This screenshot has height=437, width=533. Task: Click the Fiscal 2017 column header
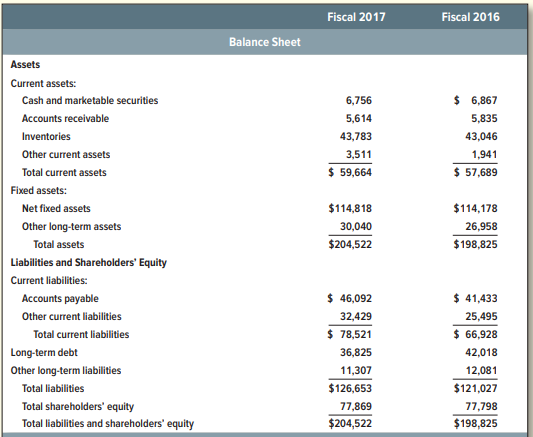tap(356, 17)
